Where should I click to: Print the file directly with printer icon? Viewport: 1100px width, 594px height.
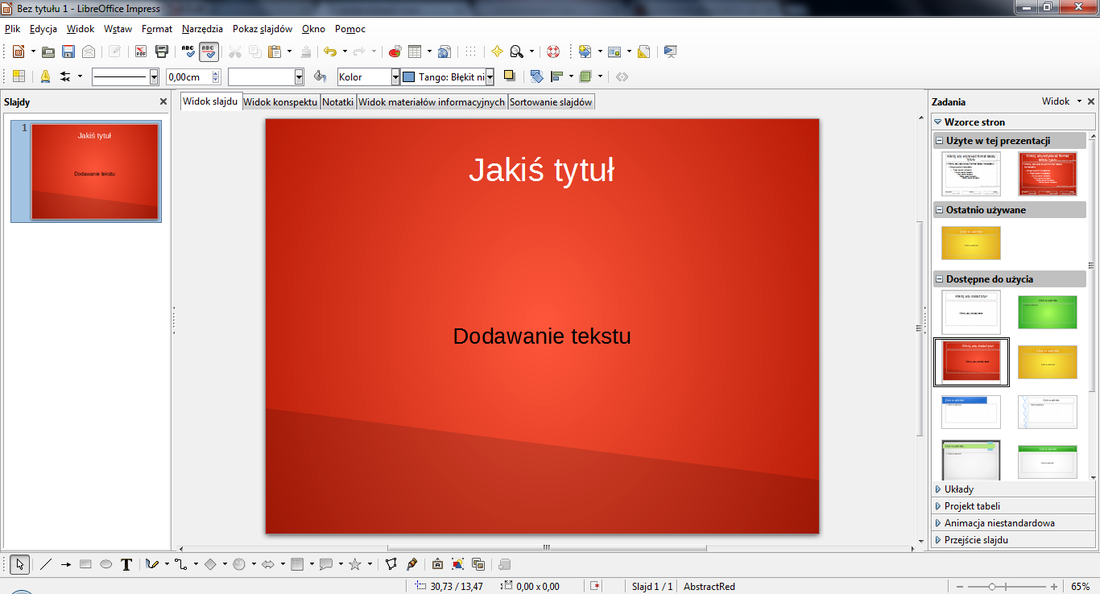[161, 51]
